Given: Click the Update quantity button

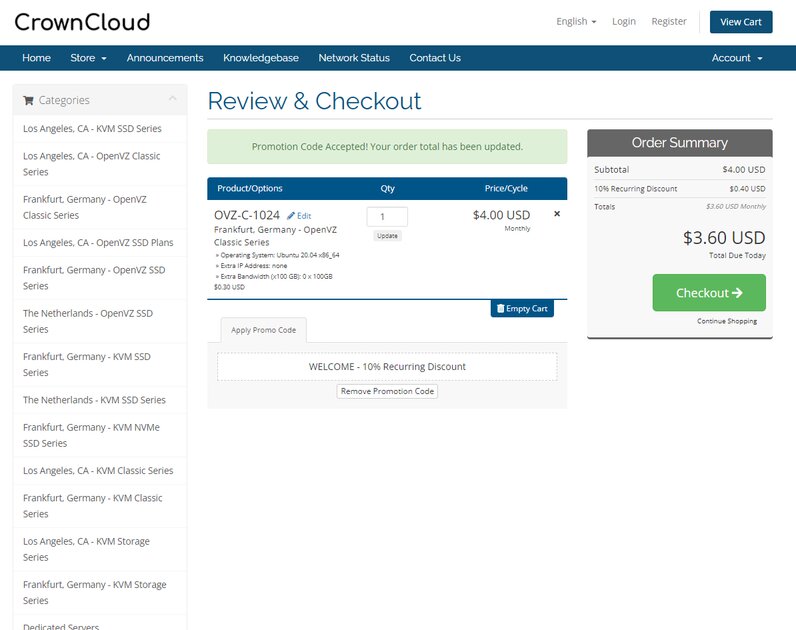Looking at the screenshot, I should coord(387,236).
